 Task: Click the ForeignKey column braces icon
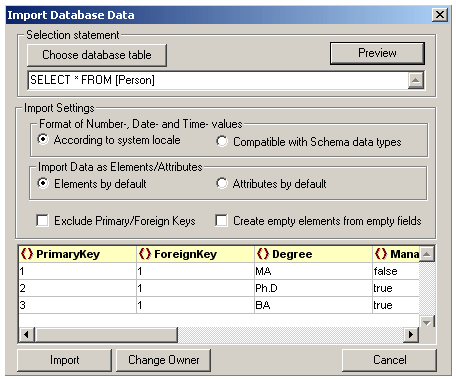pos(145,254)
